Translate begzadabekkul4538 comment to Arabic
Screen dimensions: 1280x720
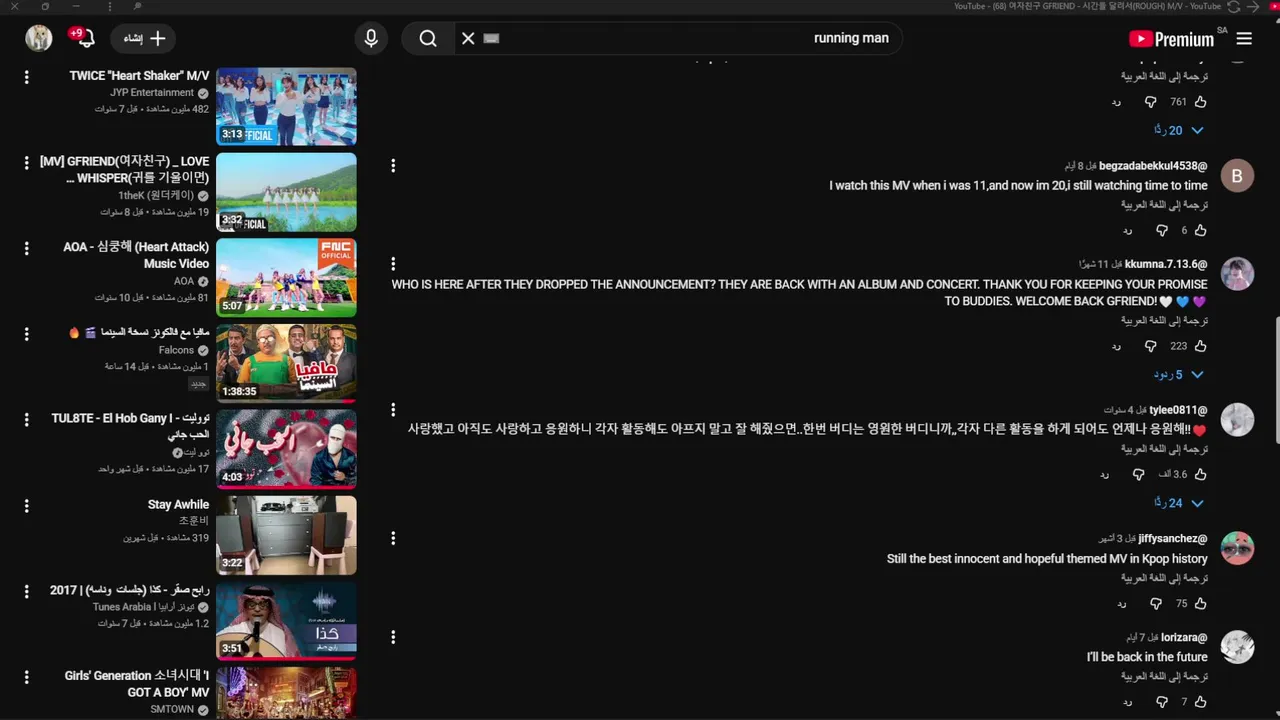pos(1164,205)
